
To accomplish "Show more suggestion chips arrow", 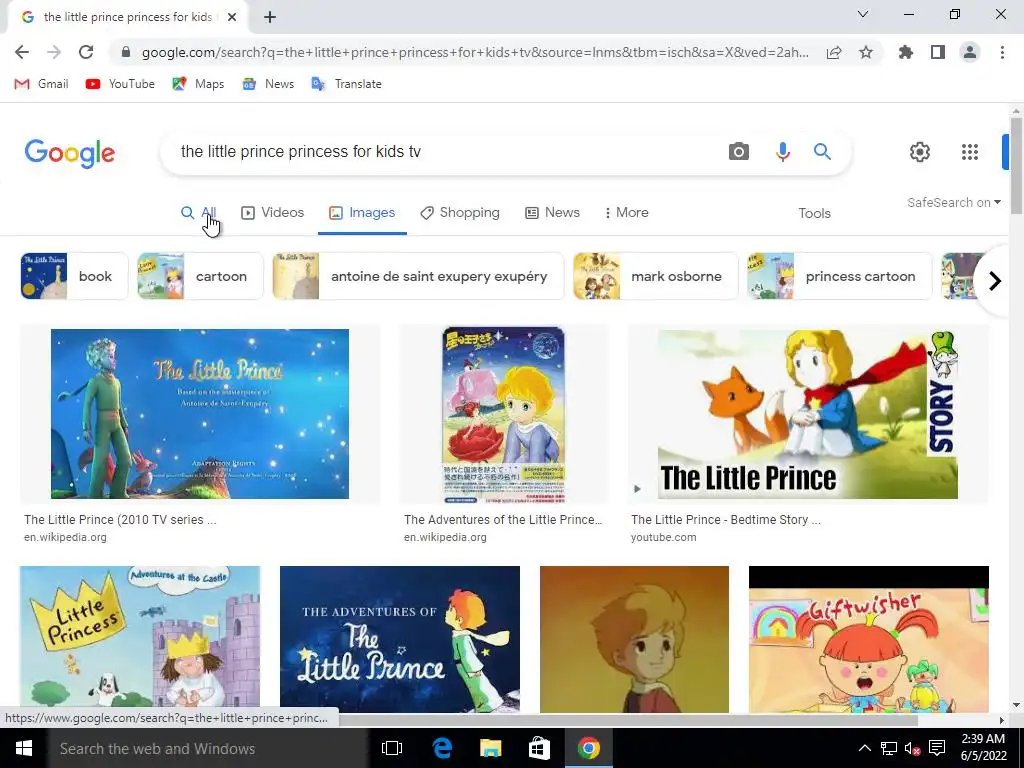I will pyautogui.click(x=995, y=281).
